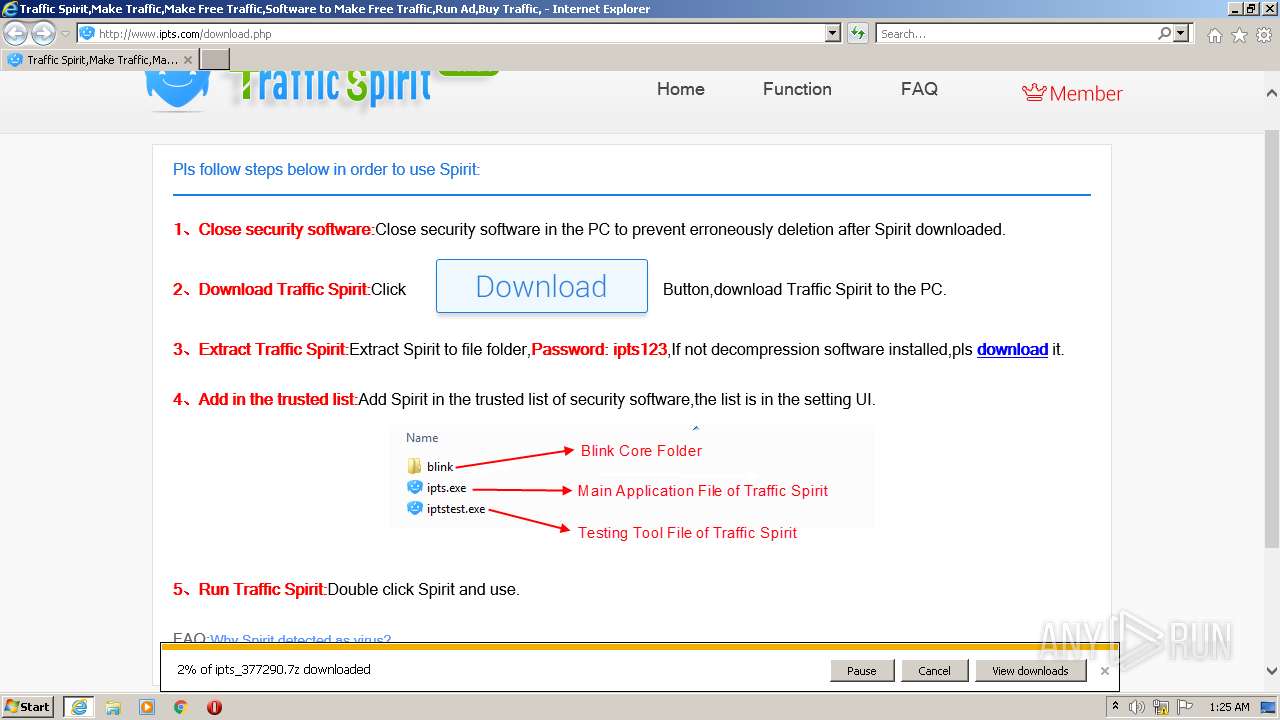Screen dimensions: 1280x720
Task: Cancel the ipts file download
Action: click(934, 671)
